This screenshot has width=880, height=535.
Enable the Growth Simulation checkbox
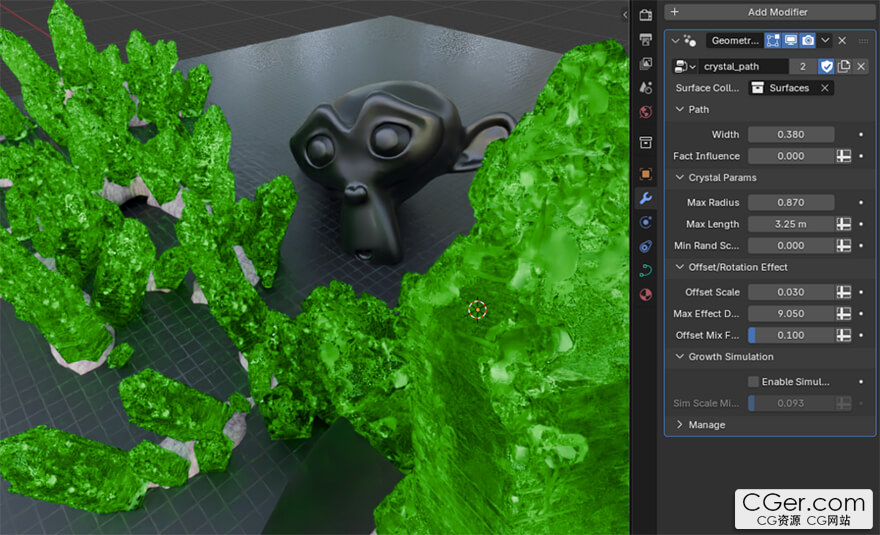pos(754,381)
